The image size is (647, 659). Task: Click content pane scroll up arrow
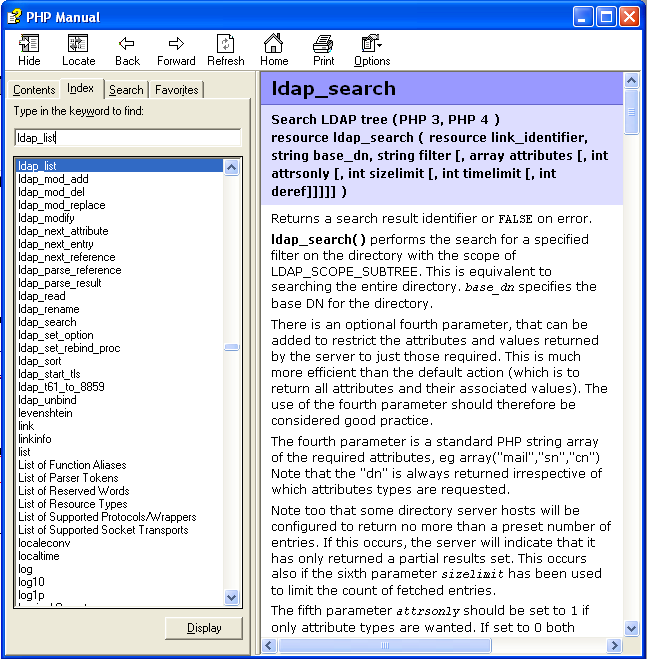pyautogui.click(x=631, y=80)
